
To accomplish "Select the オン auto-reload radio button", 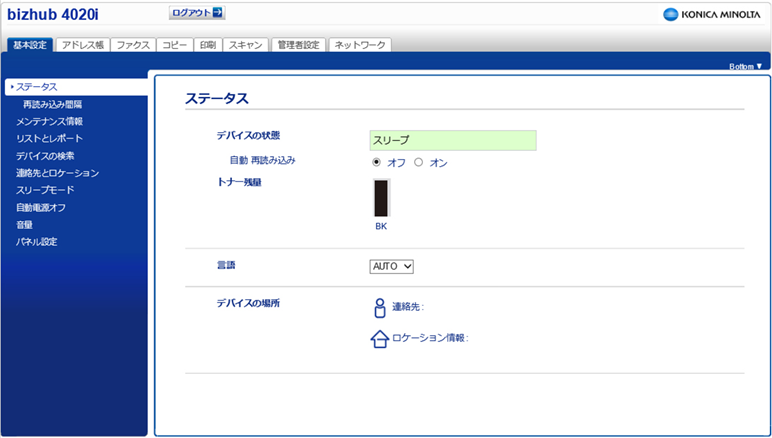I will pyautogui.click(x=419, y=161).
